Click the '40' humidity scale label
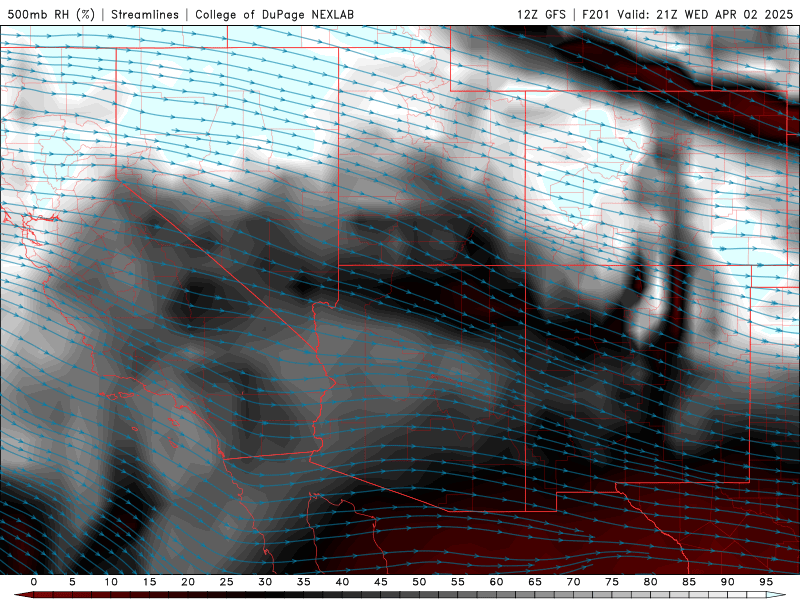 (x=342, y=582)
